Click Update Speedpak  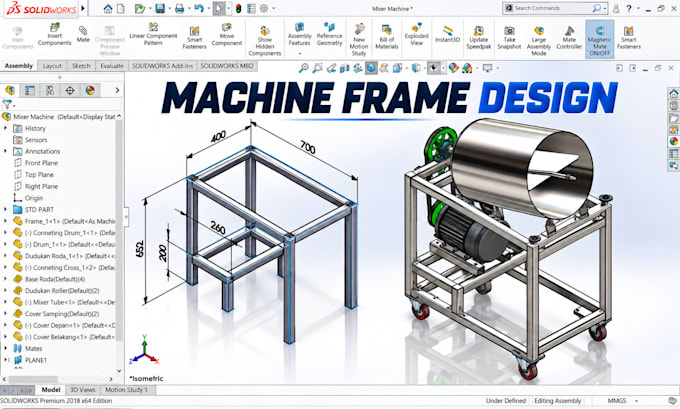pos(478,37)
